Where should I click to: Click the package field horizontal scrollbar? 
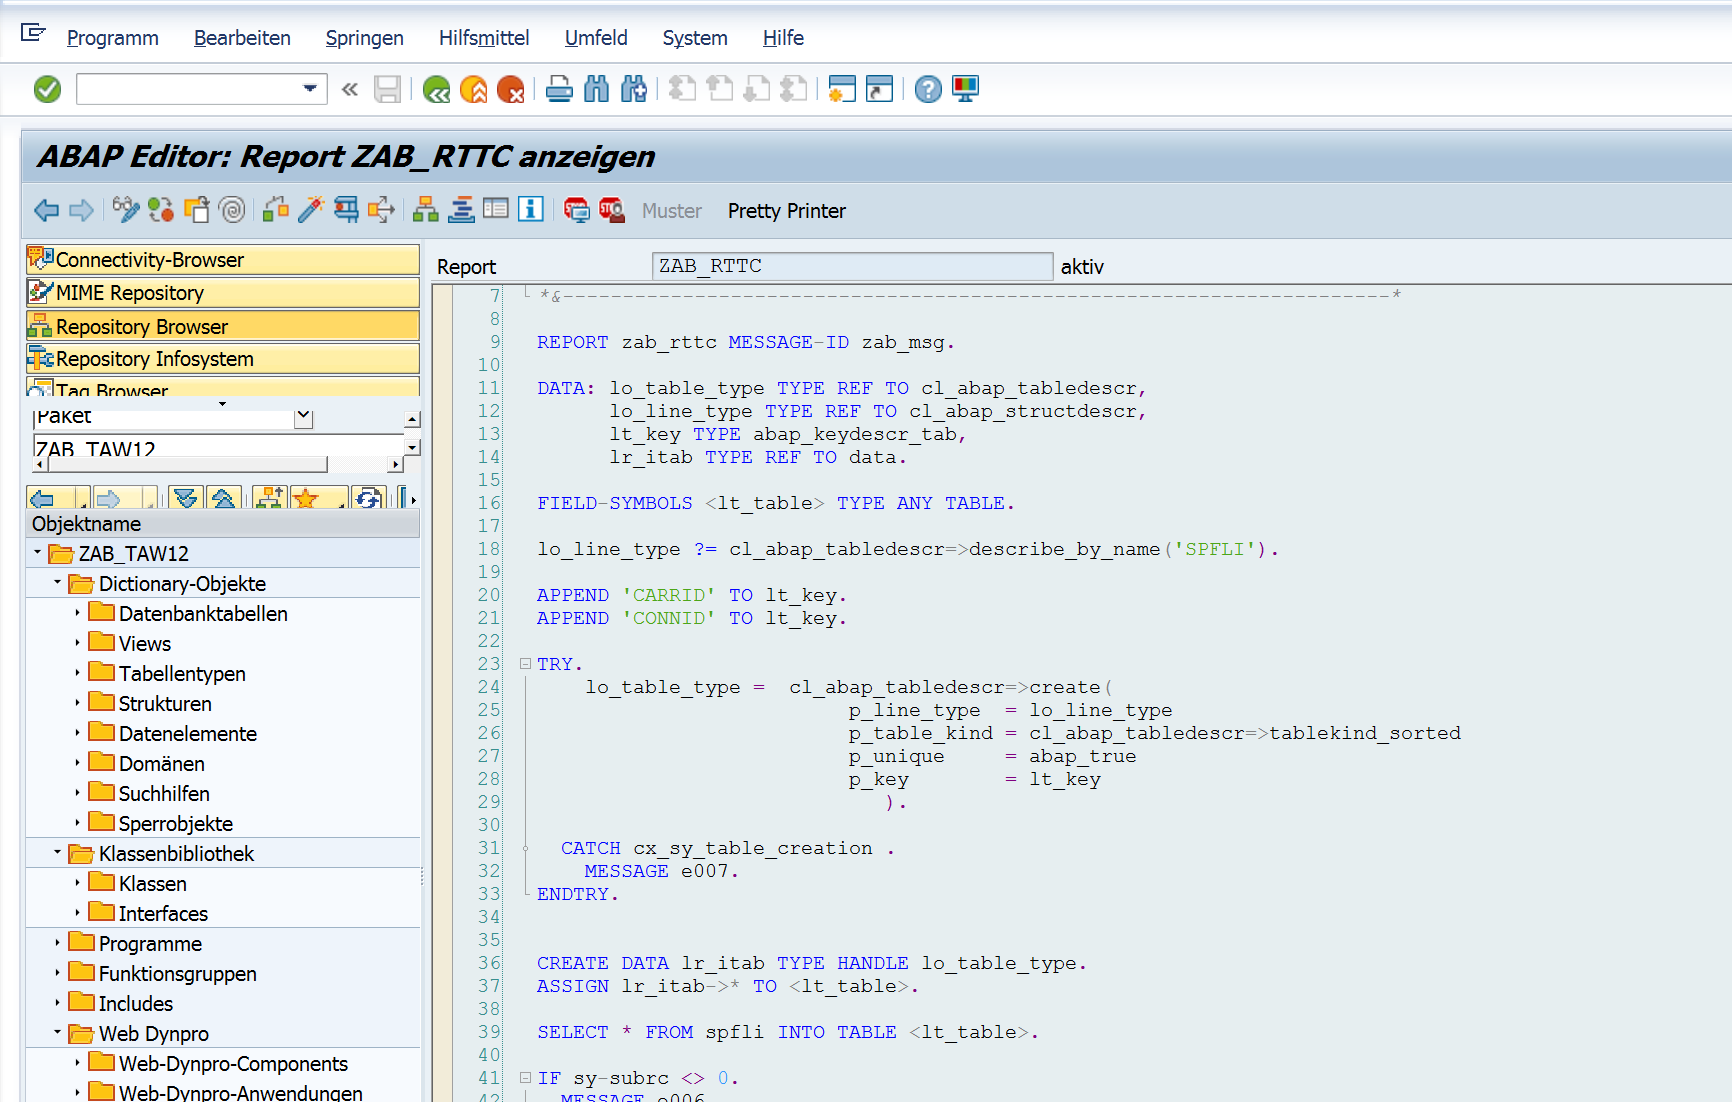[218, 465]
